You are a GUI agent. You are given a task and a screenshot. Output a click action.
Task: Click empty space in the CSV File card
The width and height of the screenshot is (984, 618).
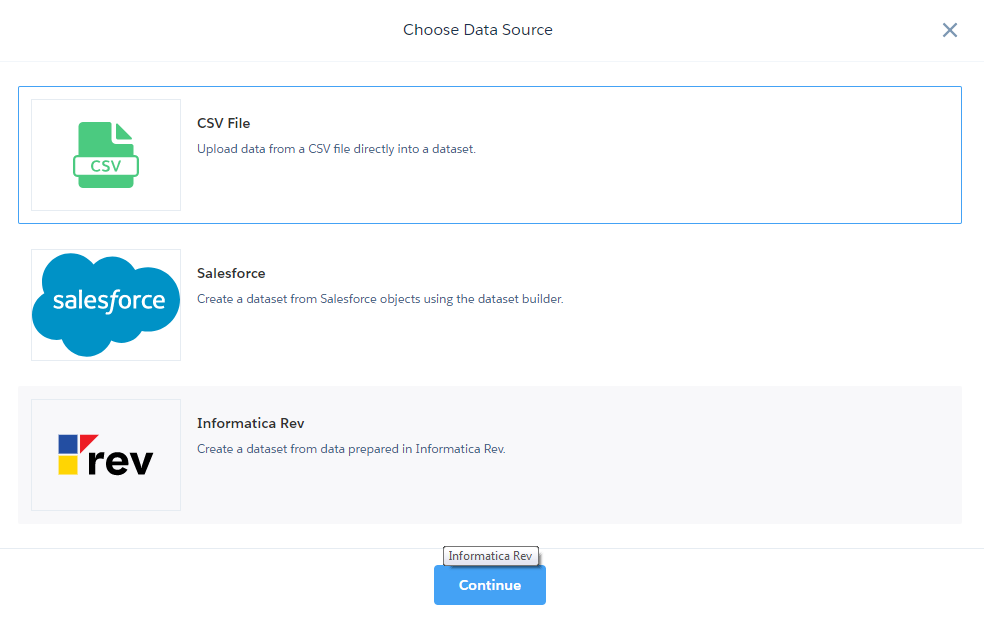[700, 180]
